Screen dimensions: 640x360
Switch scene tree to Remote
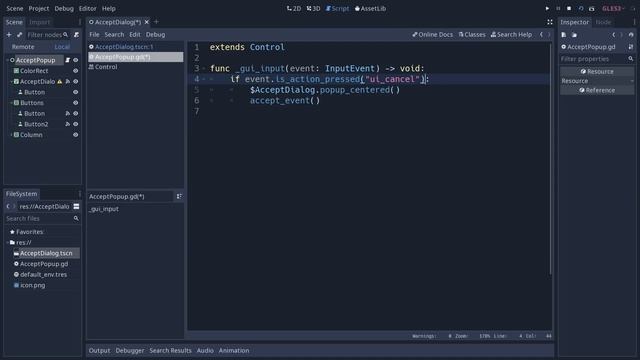[x=23, y=47]
